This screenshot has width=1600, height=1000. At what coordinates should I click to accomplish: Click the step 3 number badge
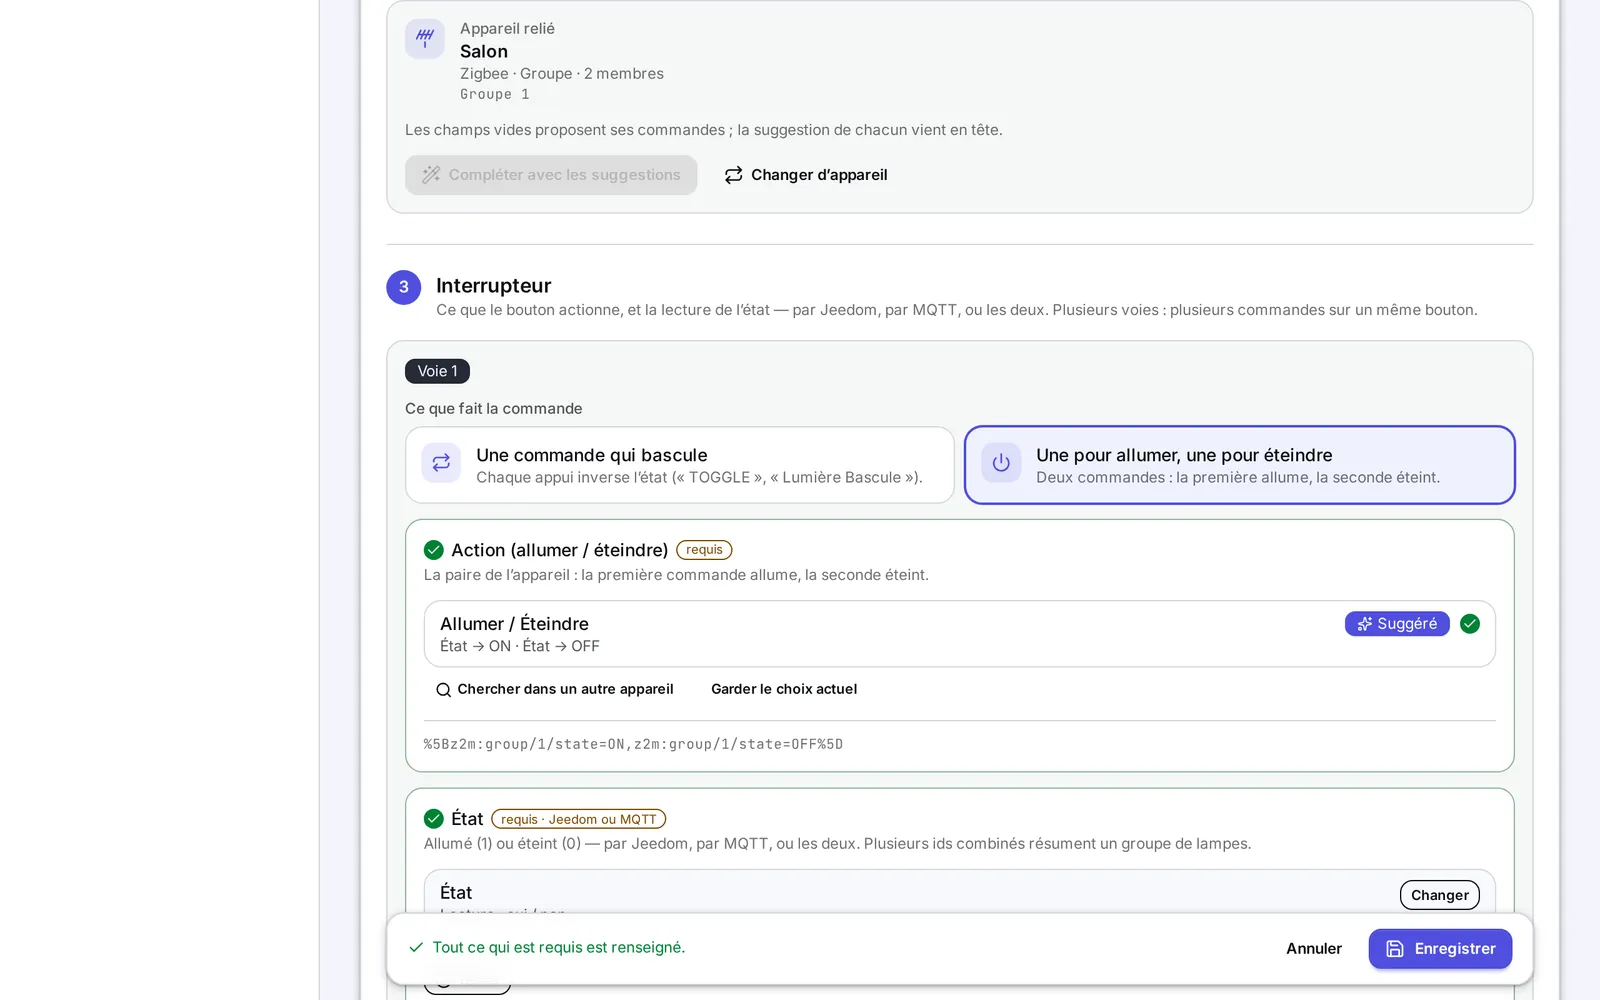404,287
